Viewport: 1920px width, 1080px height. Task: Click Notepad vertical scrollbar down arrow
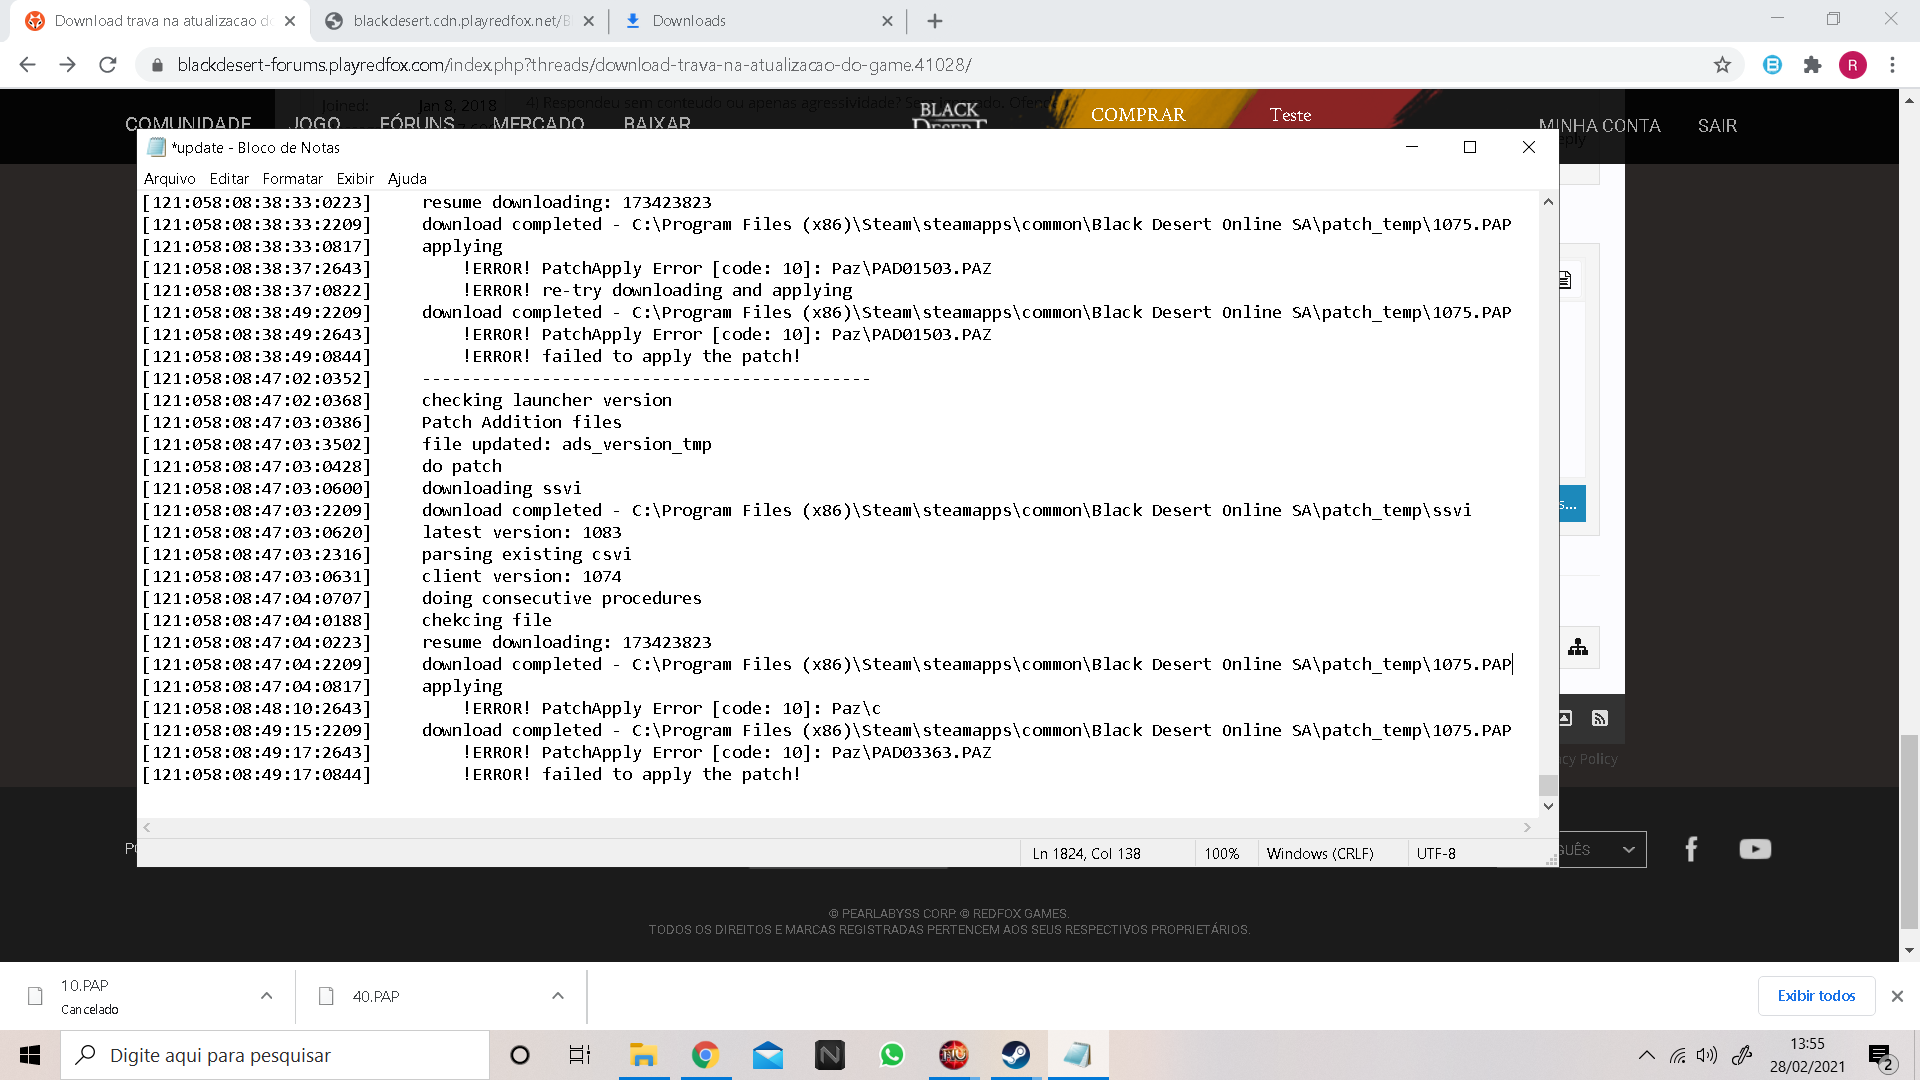pyautogui.click(x=1548, y=806)
